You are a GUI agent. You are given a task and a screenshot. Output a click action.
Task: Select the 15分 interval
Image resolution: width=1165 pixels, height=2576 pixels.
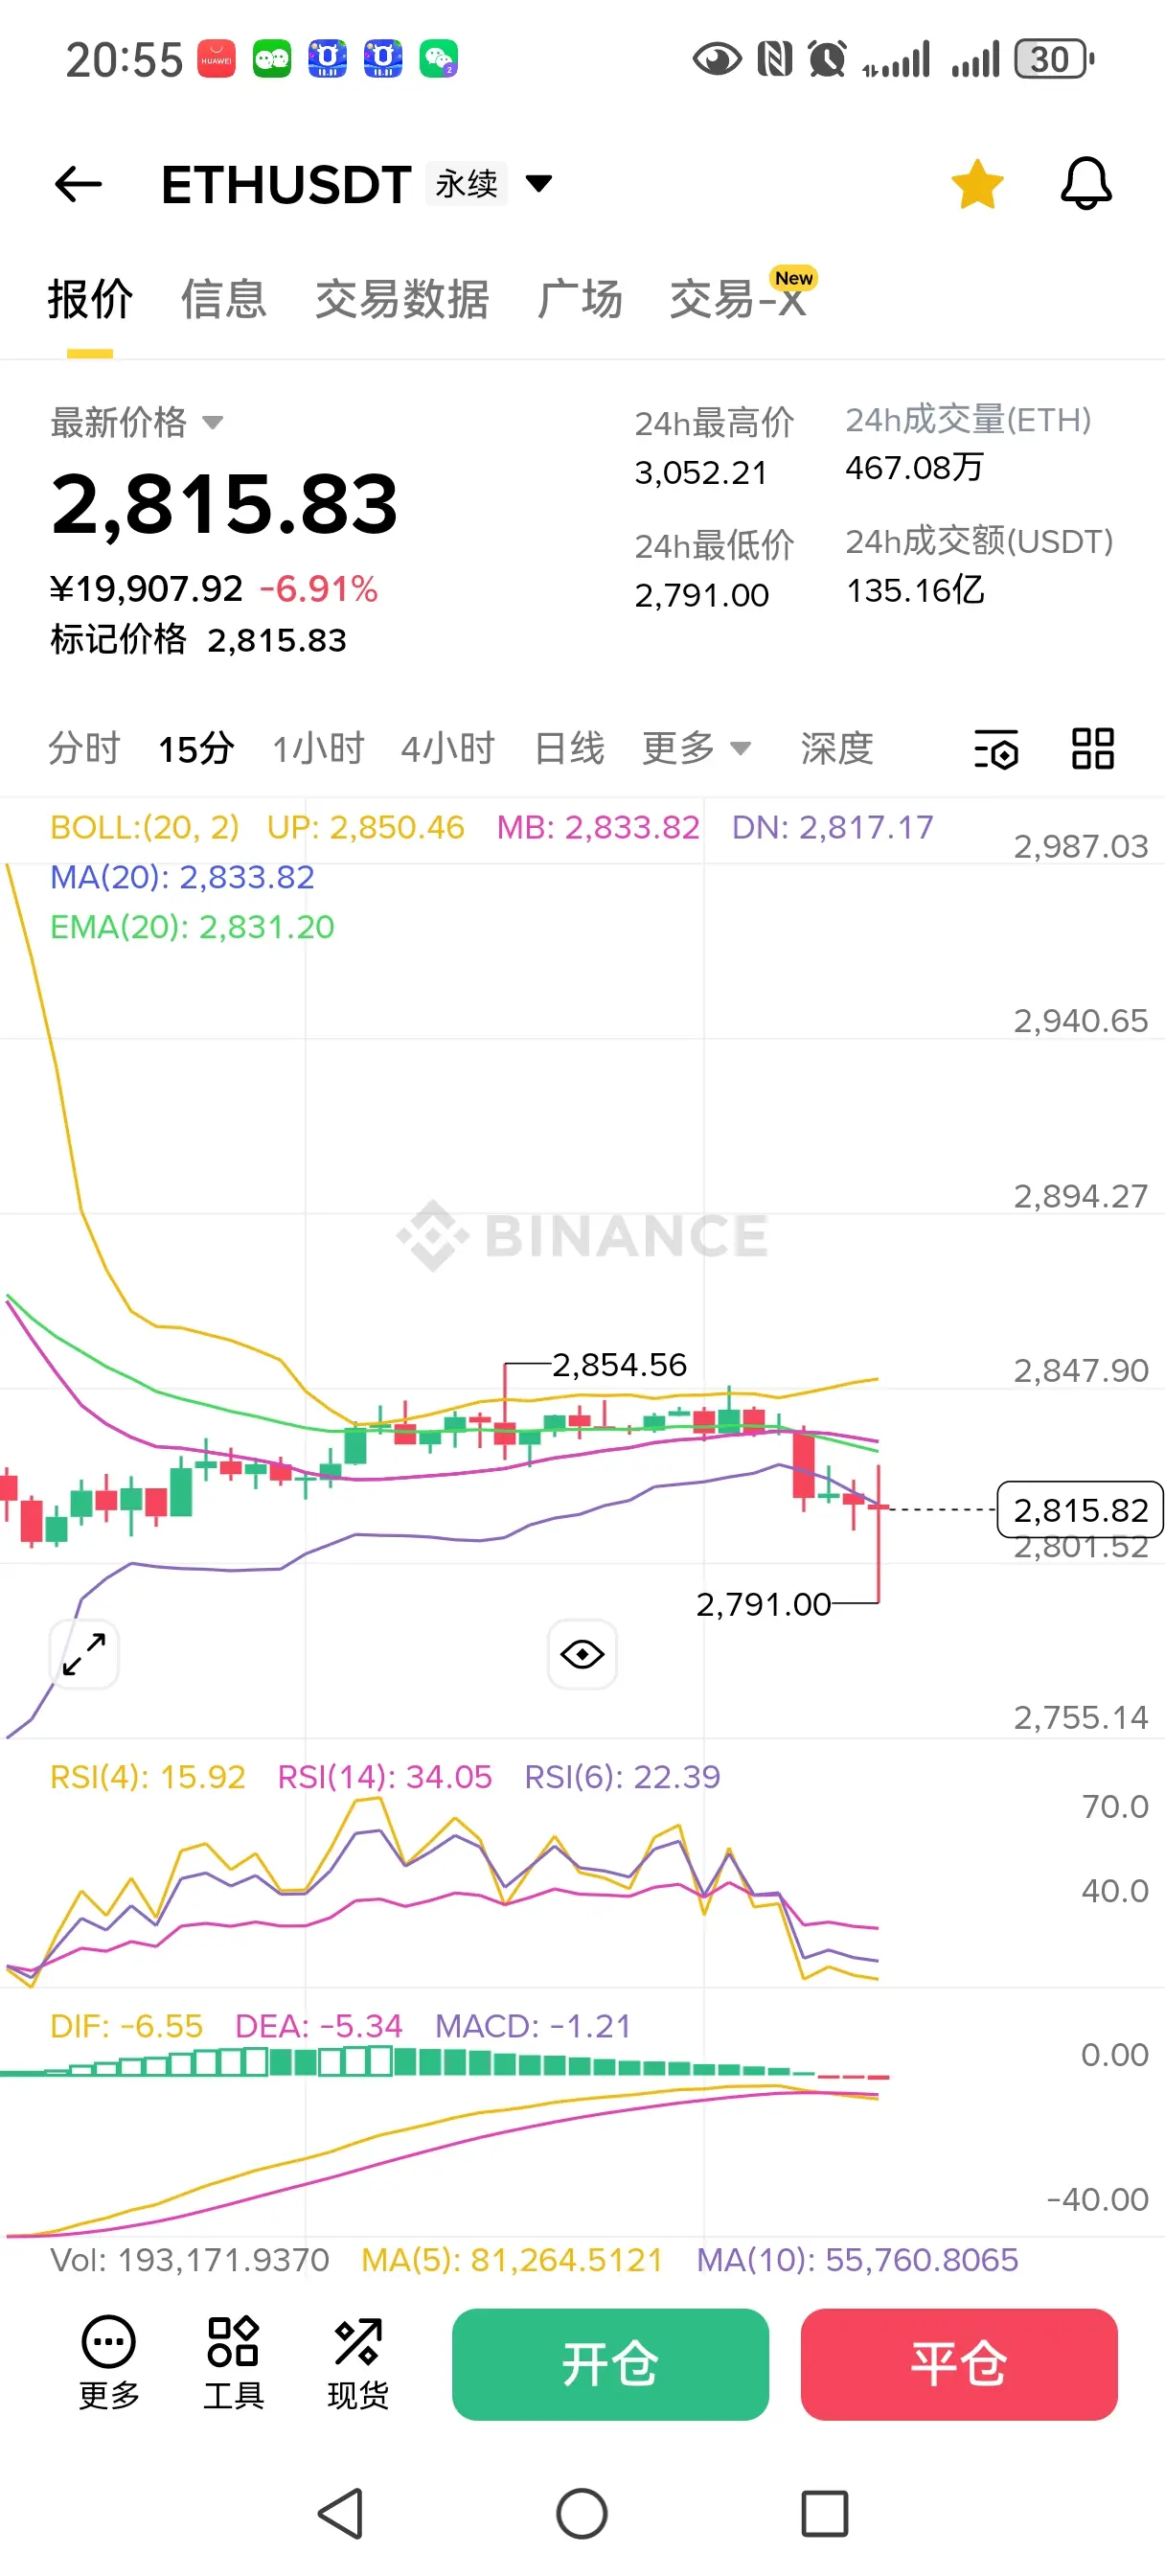click(x=196, y=748)
